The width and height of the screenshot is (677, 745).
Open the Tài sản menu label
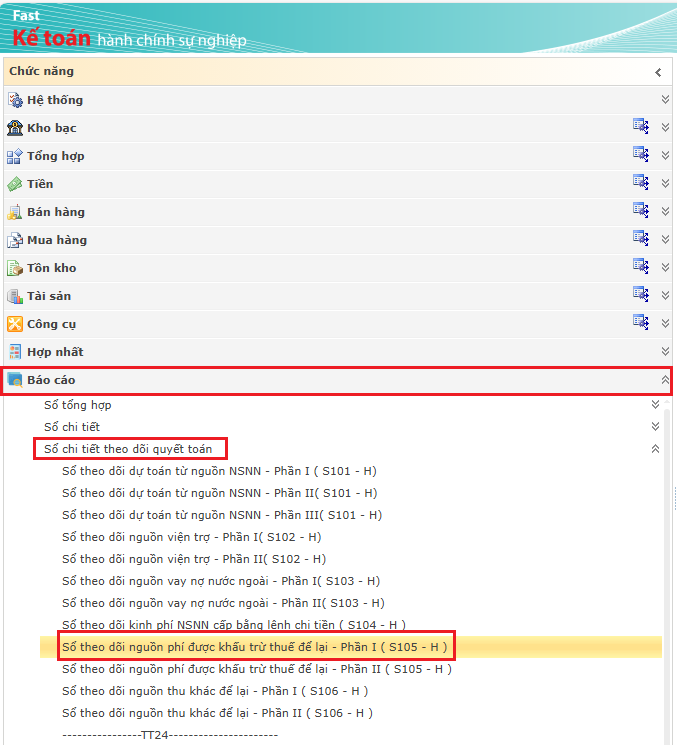49,296
